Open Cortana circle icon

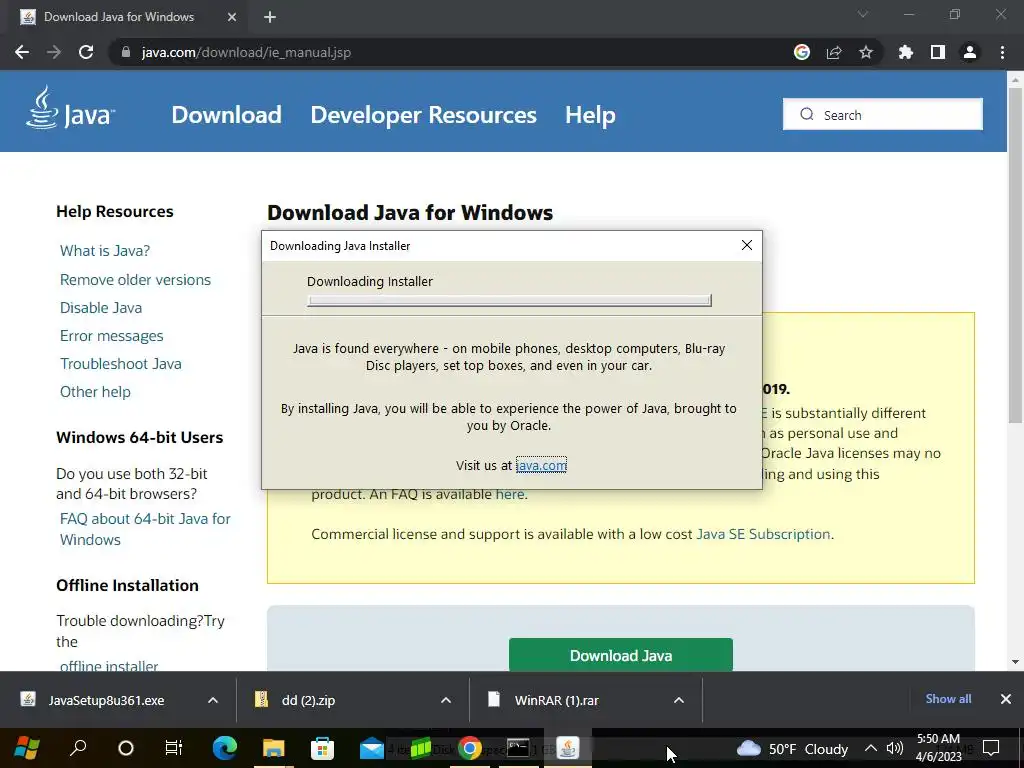[125, 748]
